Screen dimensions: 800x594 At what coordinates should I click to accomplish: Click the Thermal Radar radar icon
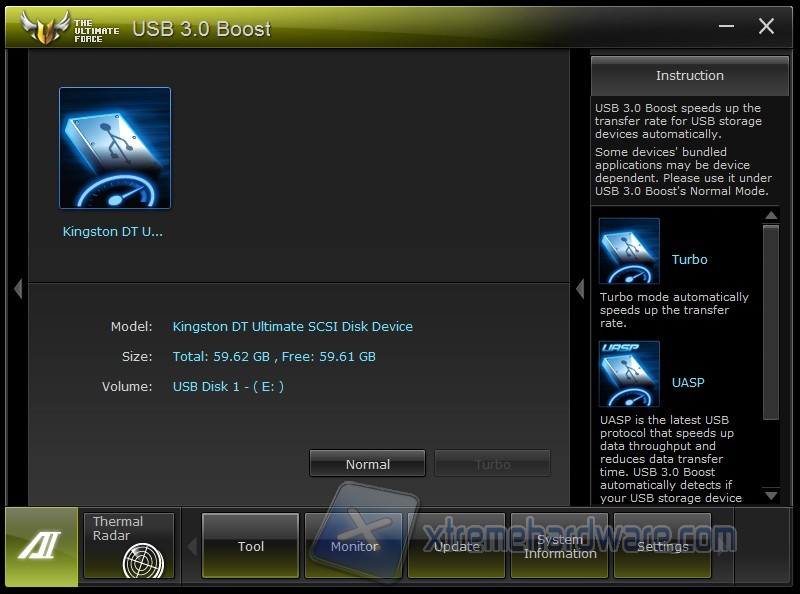[143, 562]
